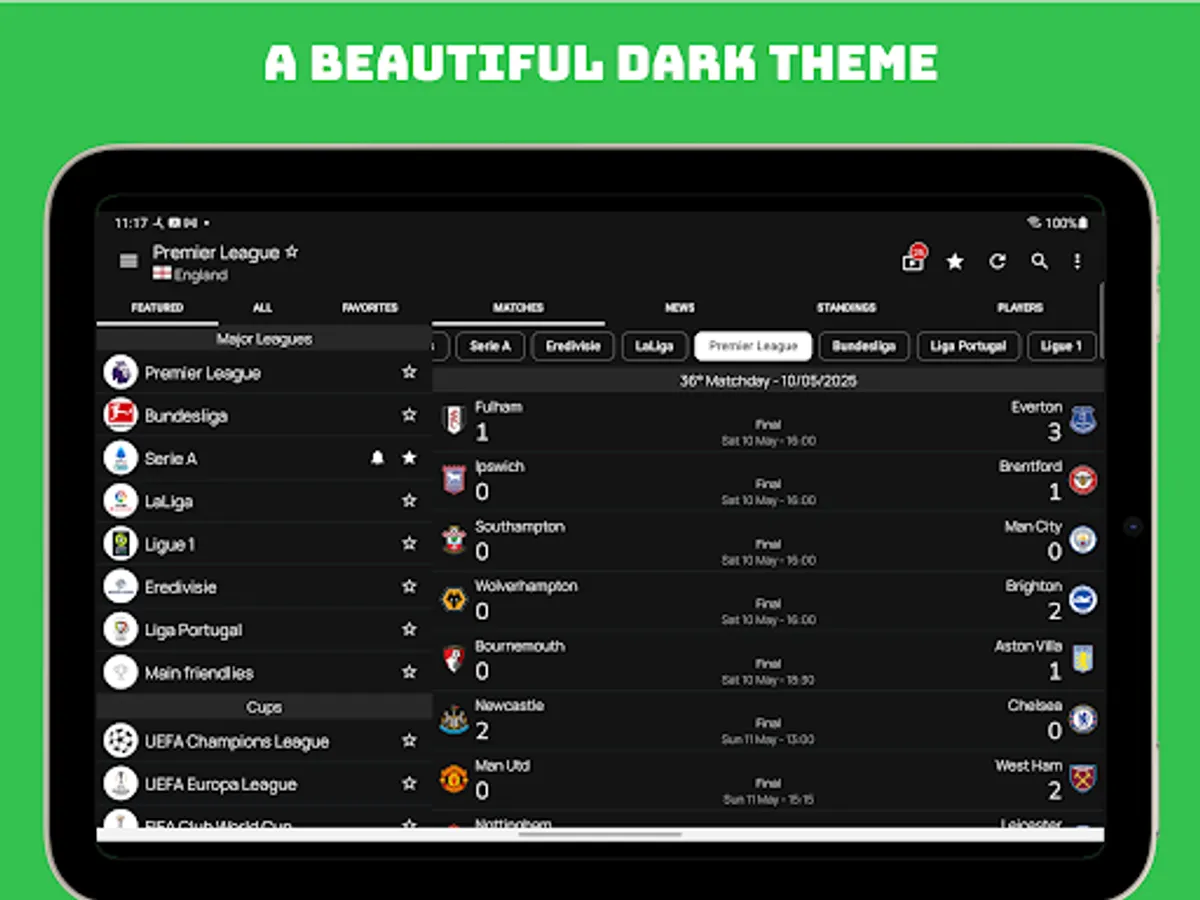This screenshot has height=900, width=1200.
Task: Open Fulham vs Everton Final status
Action: [768, 425]
